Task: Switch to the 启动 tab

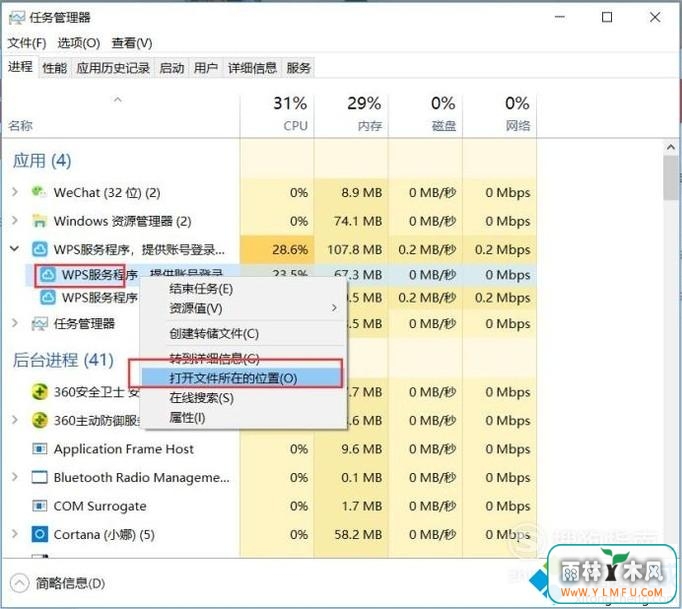Action: (172, 68)
